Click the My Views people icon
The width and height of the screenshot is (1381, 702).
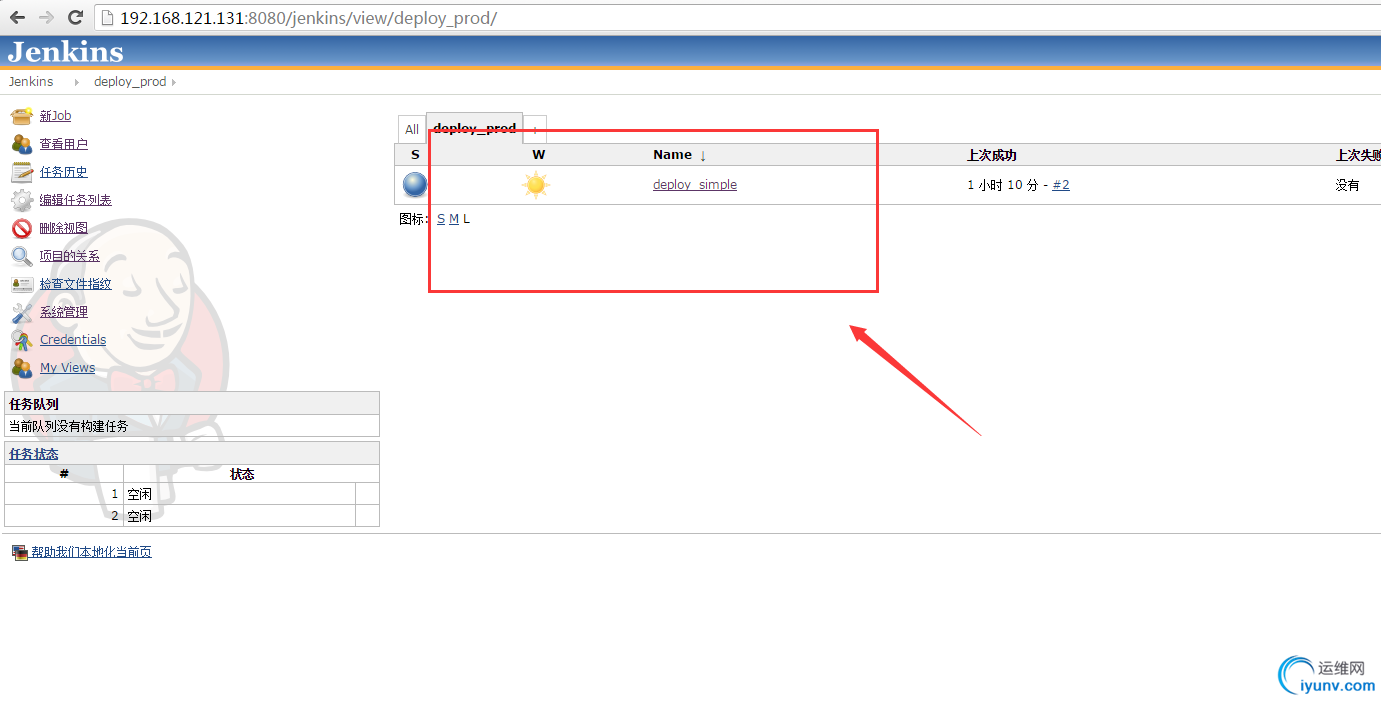pos(22,368)
